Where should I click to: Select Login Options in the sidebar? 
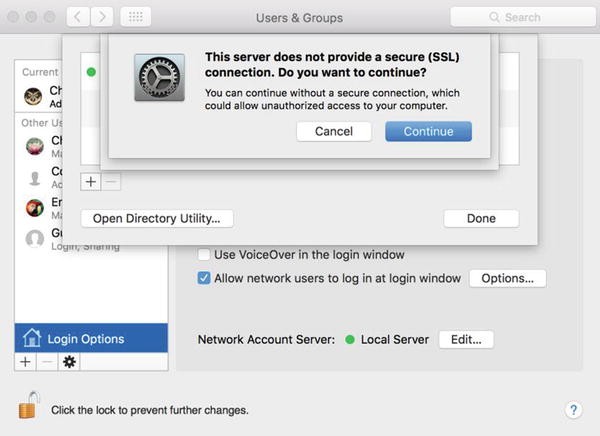[91, 338]
